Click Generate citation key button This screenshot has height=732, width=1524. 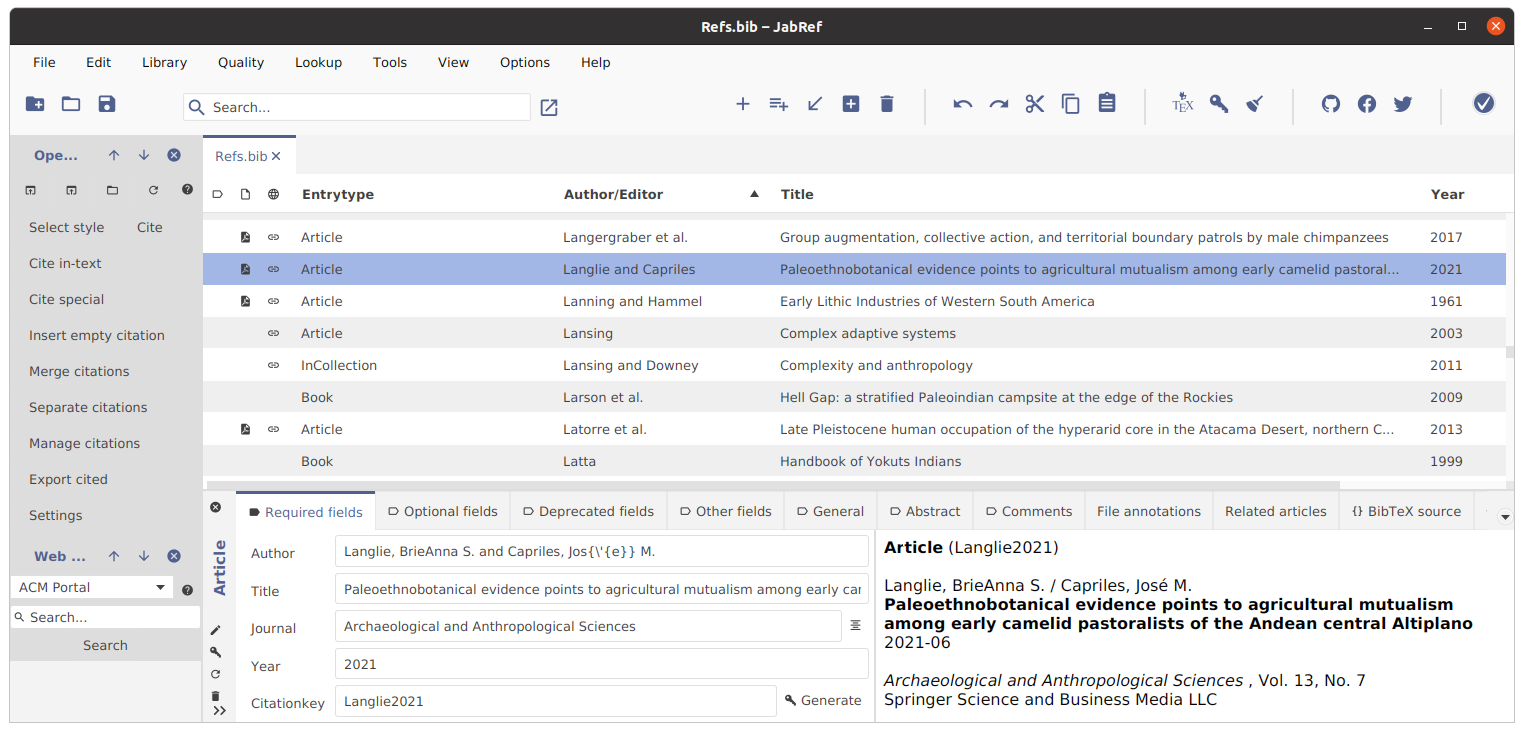(x=823, y=700)
